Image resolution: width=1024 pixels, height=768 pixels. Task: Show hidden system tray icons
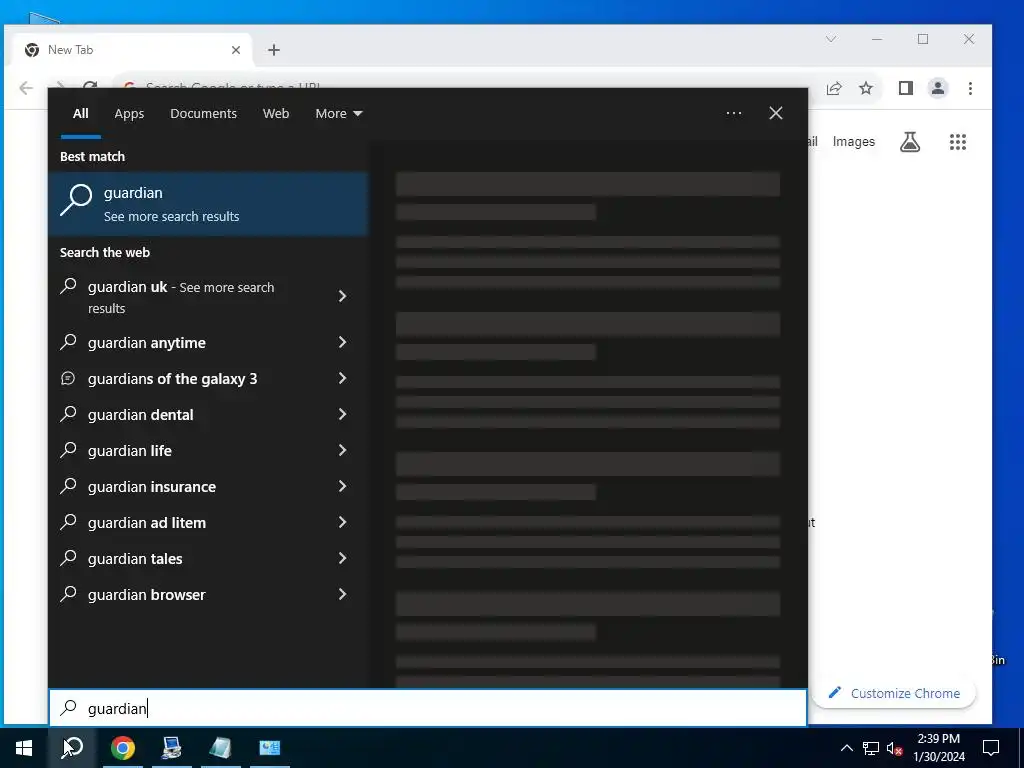(846, 748)
